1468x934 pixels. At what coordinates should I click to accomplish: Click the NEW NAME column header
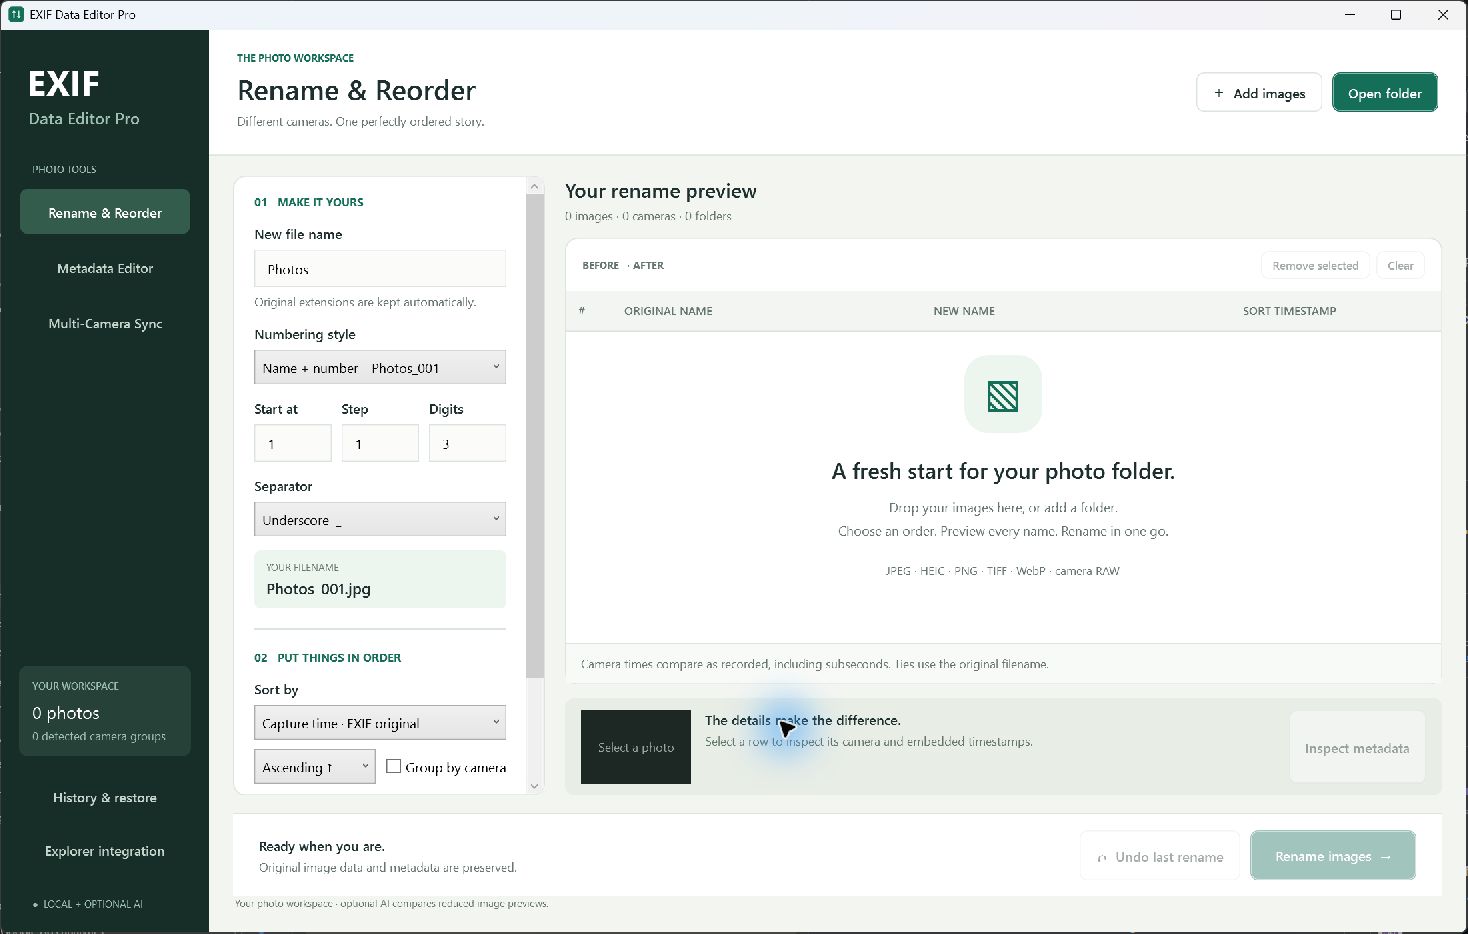tap(964, 311)
